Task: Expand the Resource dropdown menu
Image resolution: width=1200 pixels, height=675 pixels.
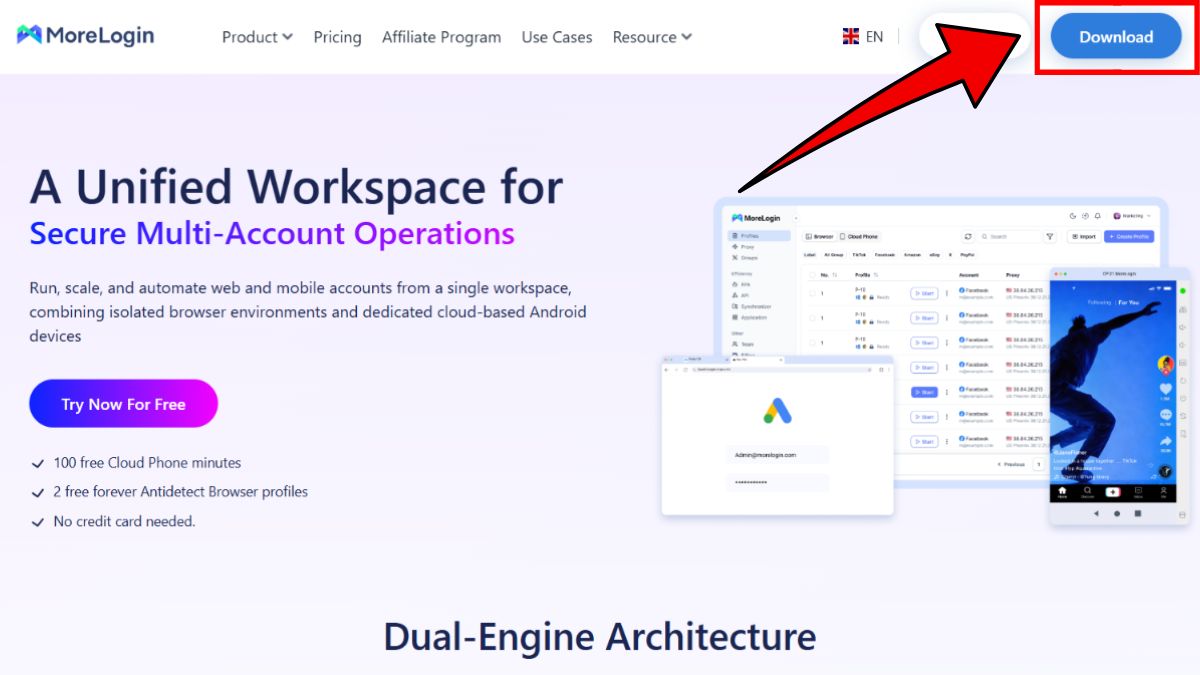Action: click(x=652, y=37)
